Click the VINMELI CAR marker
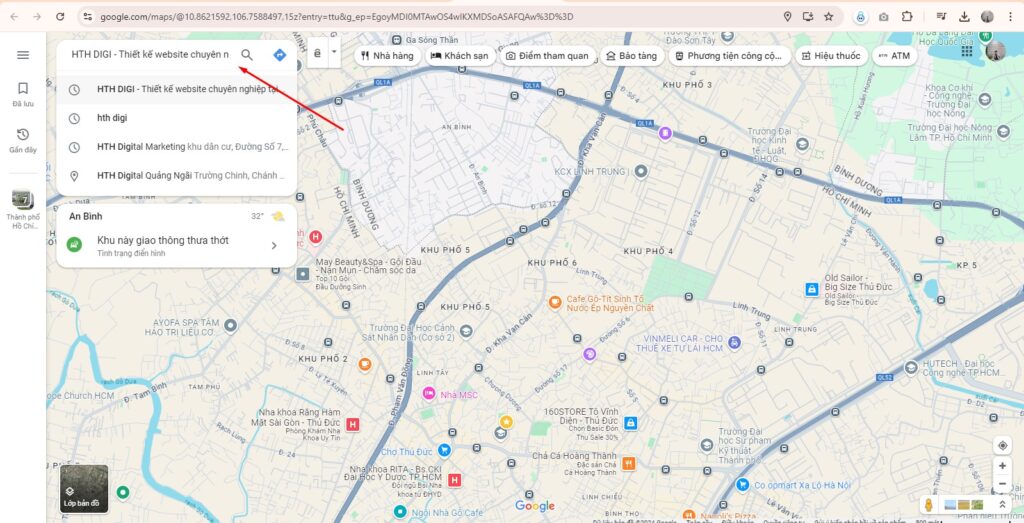The width and height of the screenshot is (1024, 523). pos(734,342)
